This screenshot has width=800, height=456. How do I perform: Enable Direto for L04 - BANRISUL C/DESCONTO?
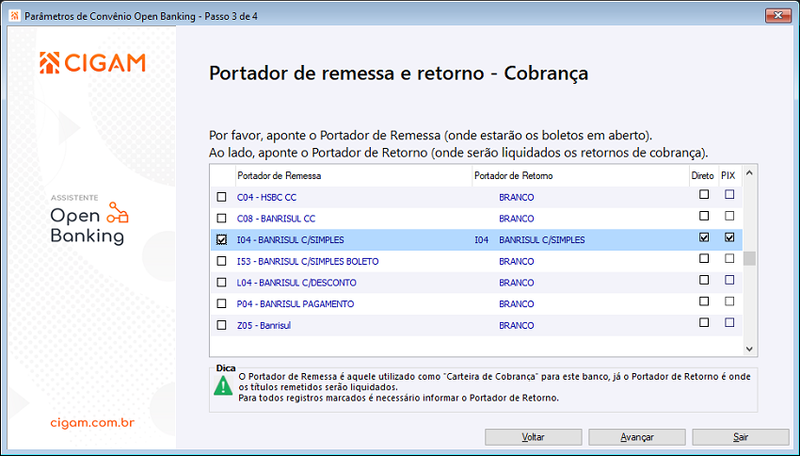point(704,280)
